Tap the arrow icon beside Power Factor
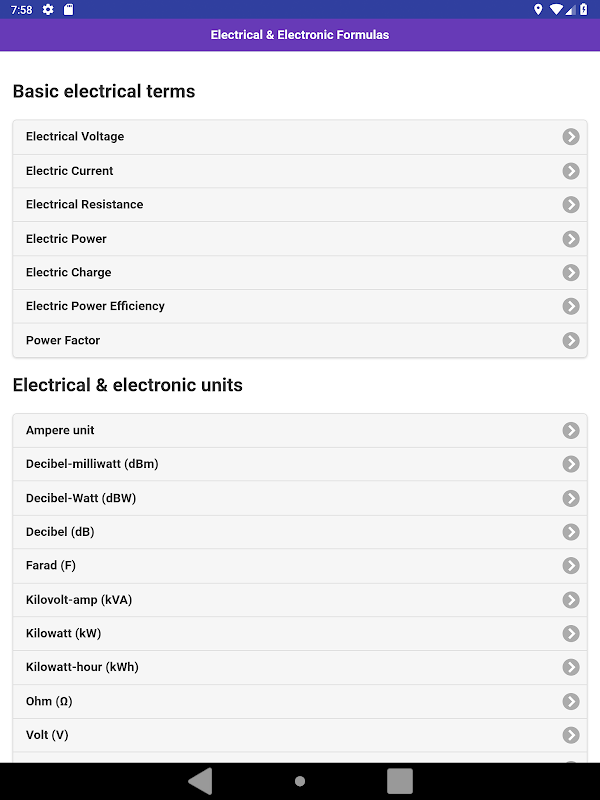600x800 pixels. (571, 341)
